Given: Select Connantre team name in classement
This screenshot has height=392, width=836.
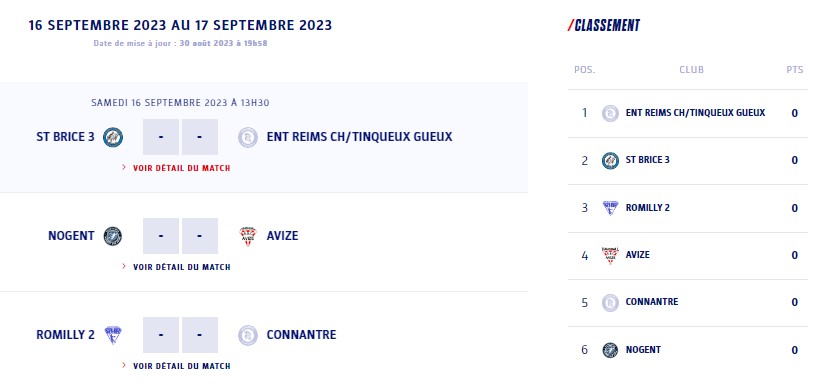Looking at the screenshot, I should point(652,302).
